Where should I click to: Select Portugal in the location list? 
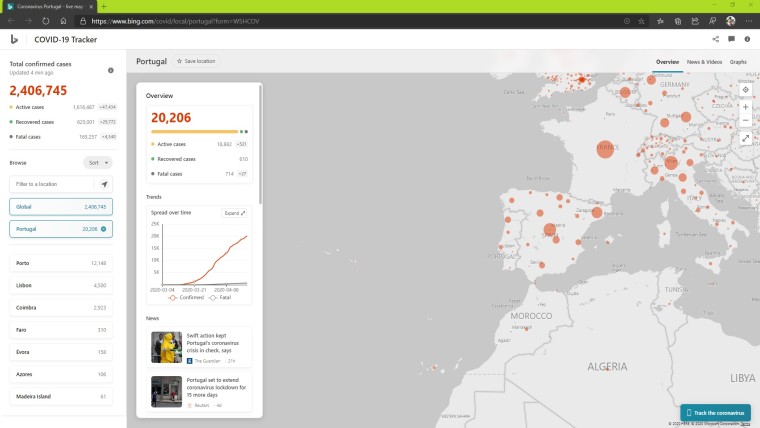point(61,229)
